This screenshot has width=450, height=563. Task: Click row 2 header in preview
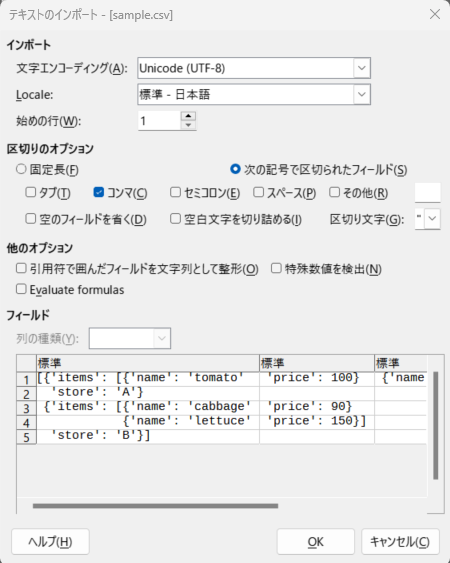click(26, 394)
